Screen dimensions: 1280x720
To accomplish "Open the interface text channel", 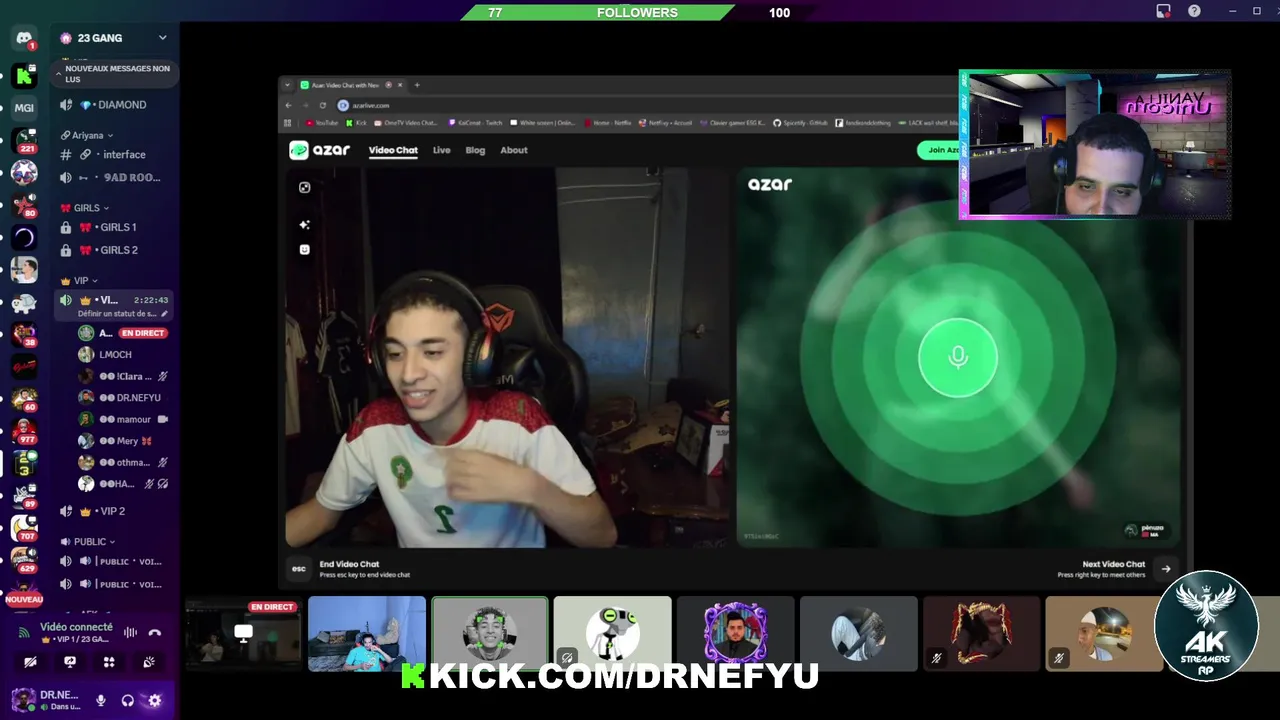I will 115,155.
